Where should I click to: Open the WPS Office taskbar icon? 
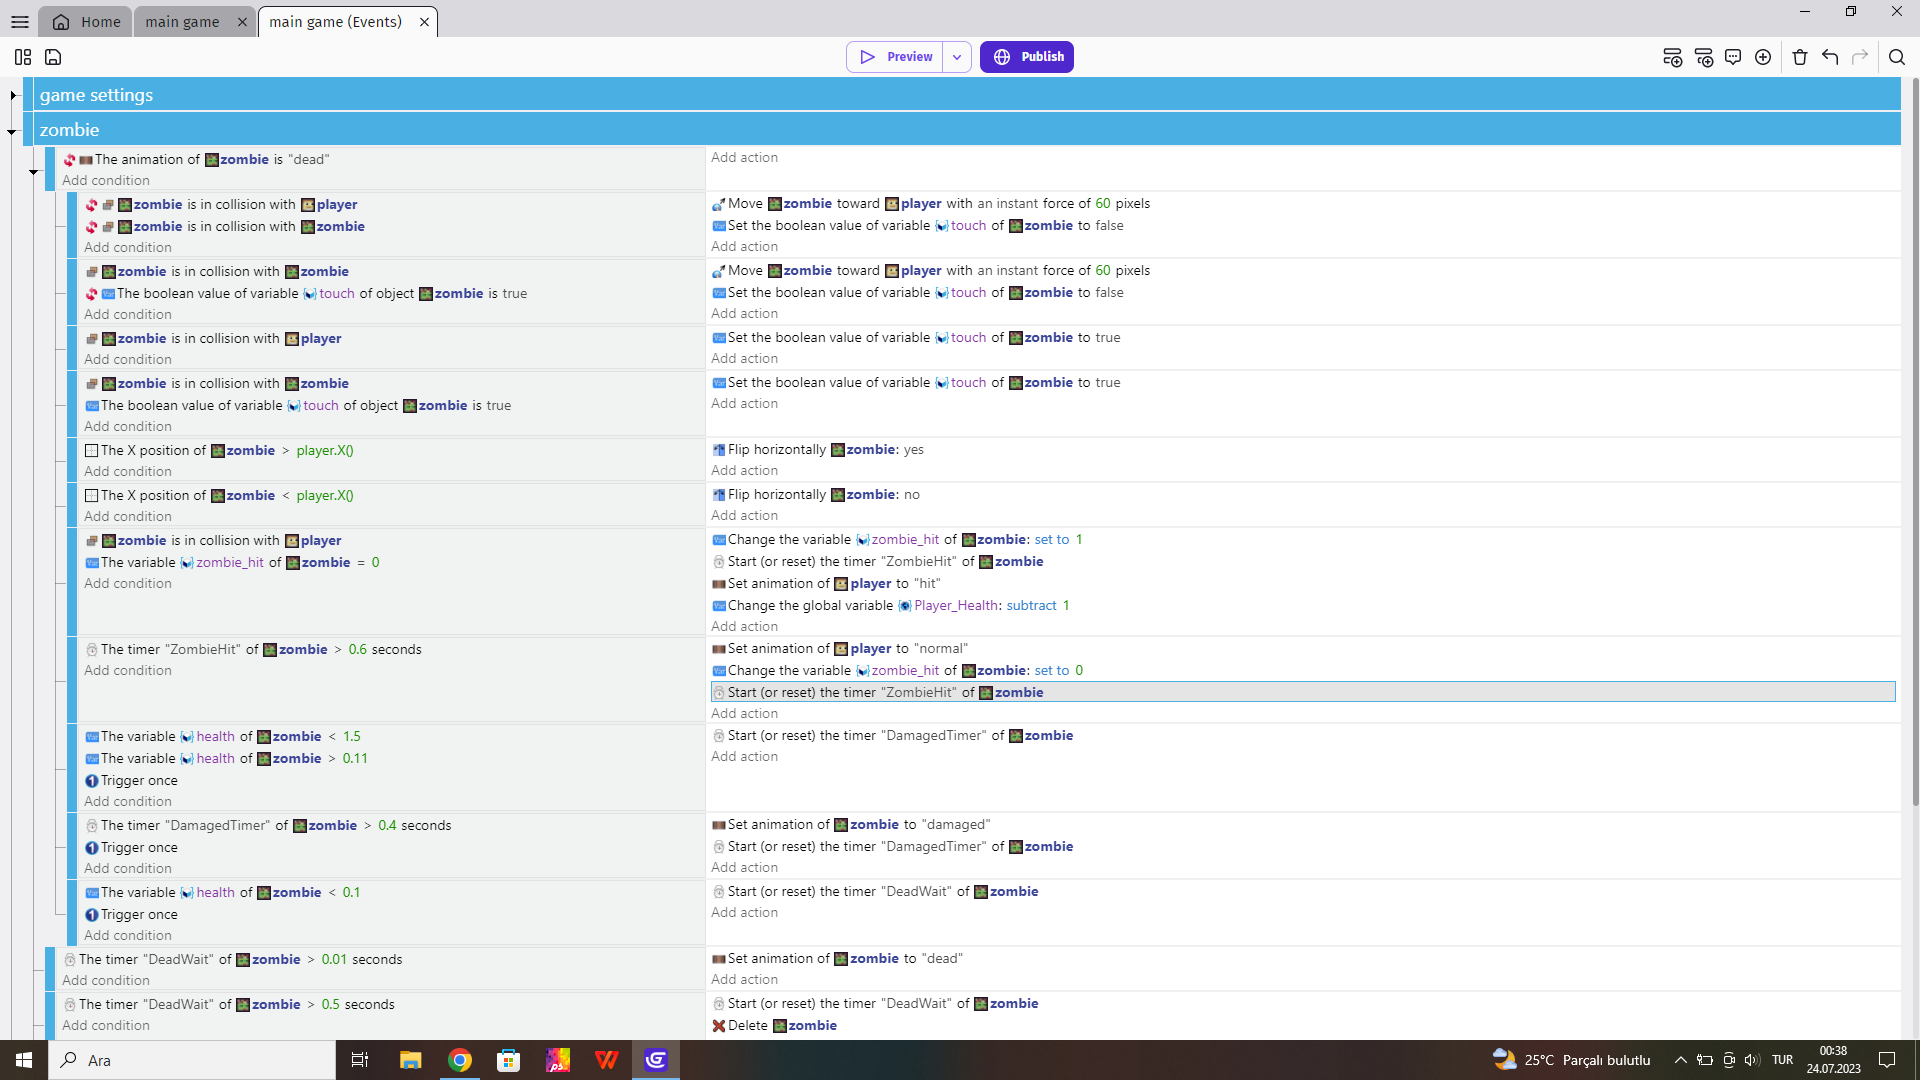(x=607, y=1060)
